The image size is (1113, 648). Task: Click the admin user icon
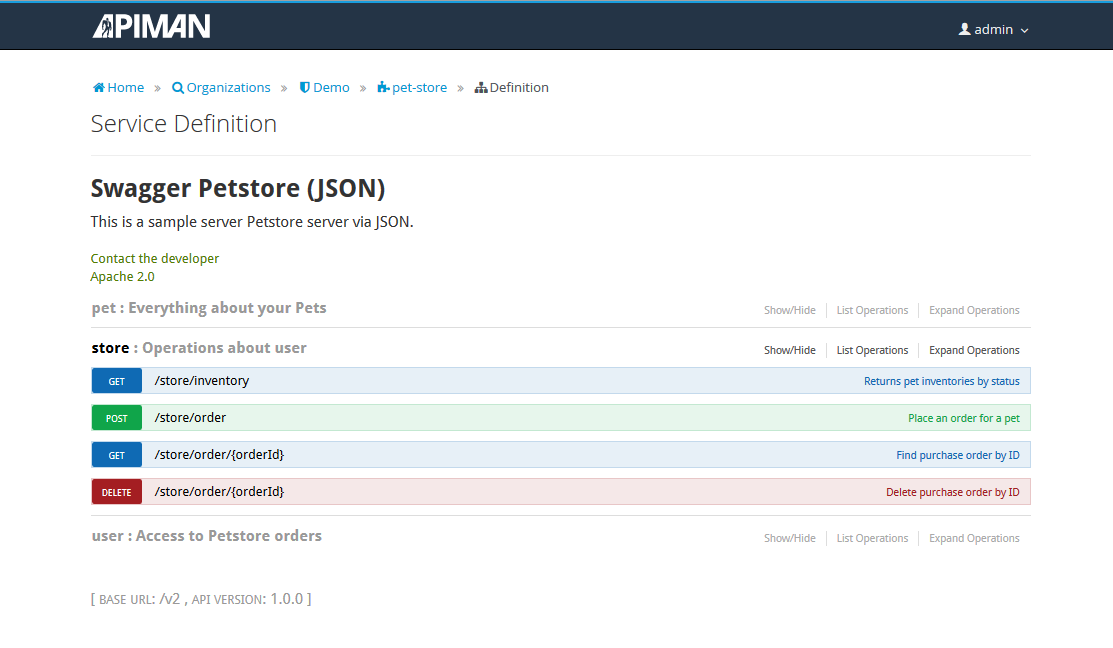pos(965,29)
